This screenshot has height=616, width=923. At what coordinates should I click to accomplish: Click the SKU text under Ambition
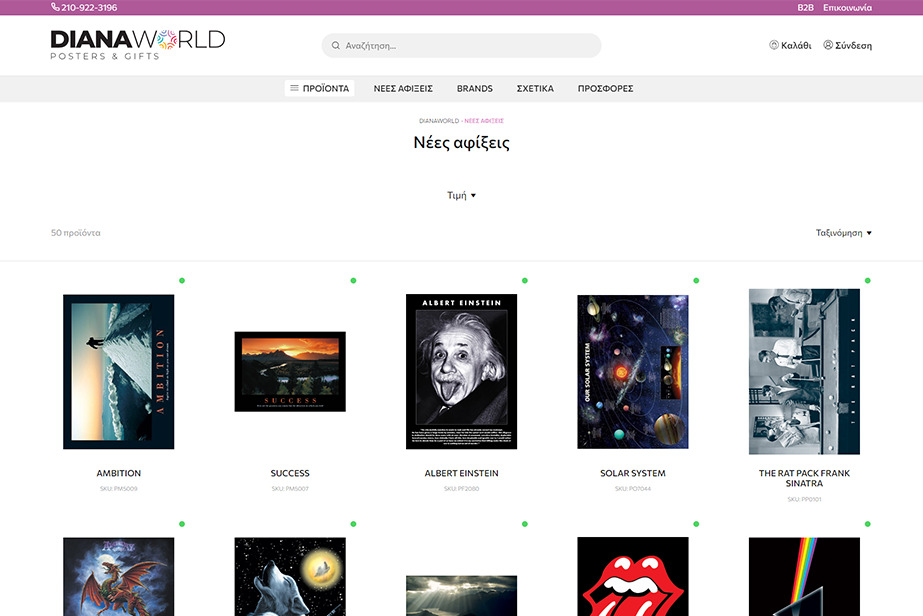tap(118, 489)
